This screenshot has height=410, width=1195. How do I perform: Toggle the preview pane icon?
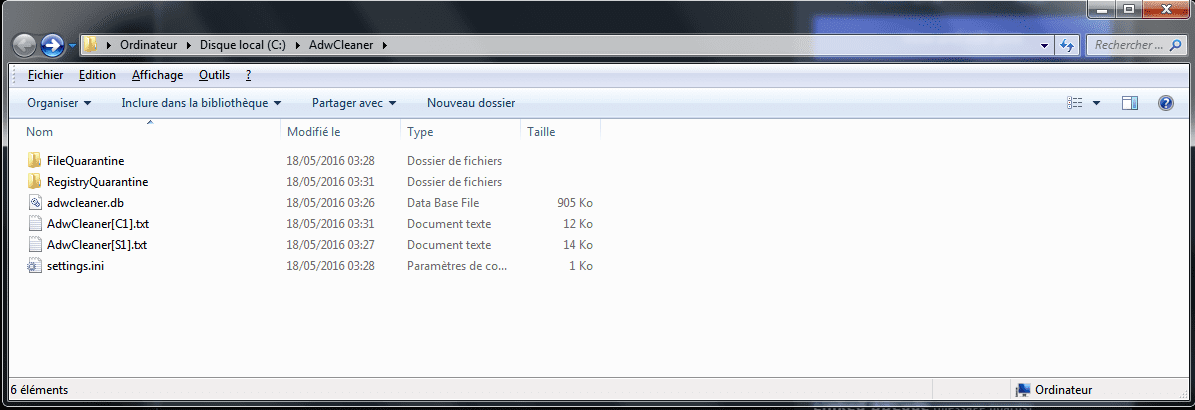coord(1129,103)
